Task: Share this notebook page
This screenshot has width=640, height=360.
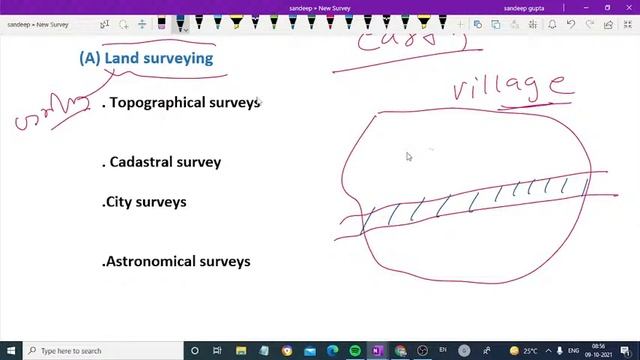Action: point(608,24)
